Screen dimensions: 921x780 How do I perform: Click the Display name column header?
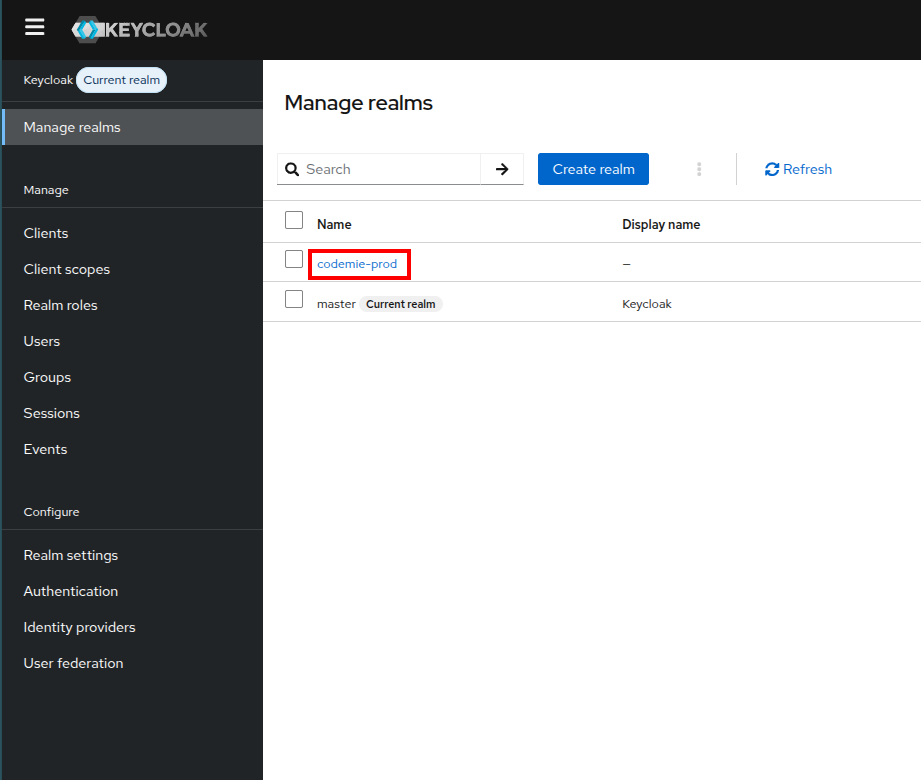(661, 224)
